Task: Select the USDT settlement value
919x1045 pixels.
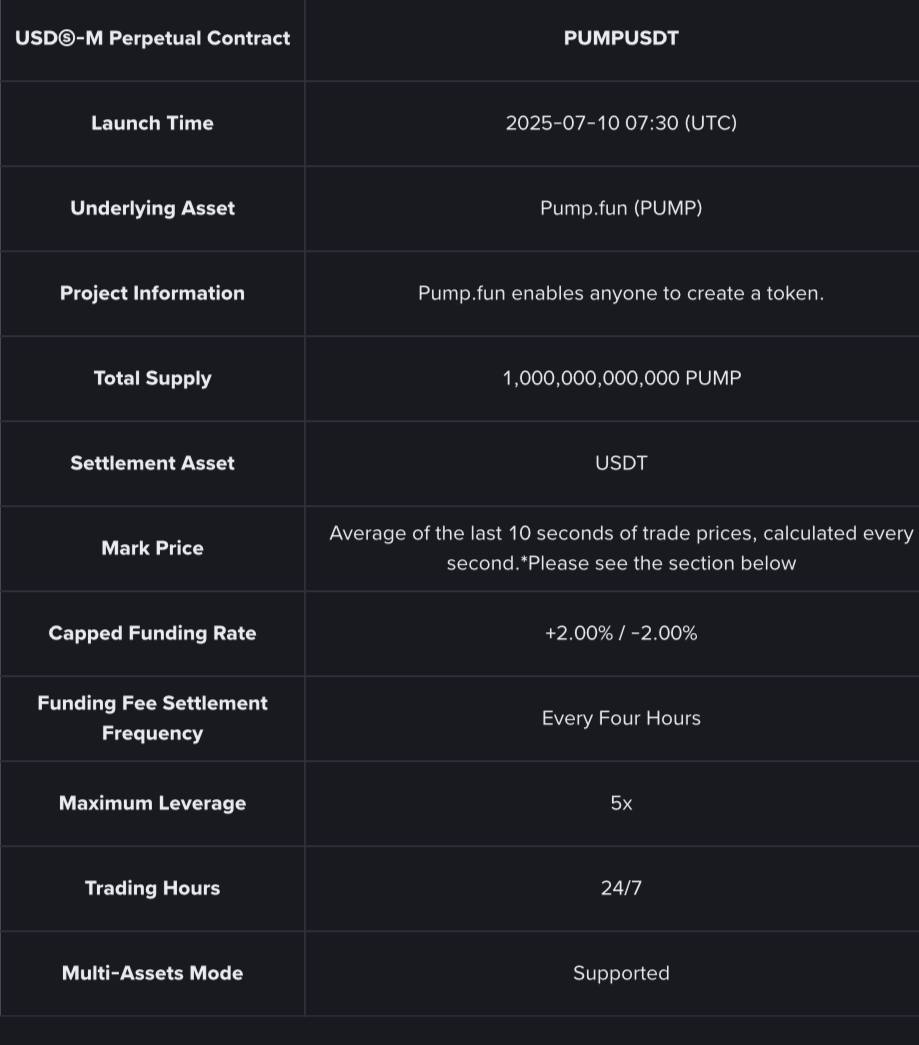Action: tap(621, 463)
